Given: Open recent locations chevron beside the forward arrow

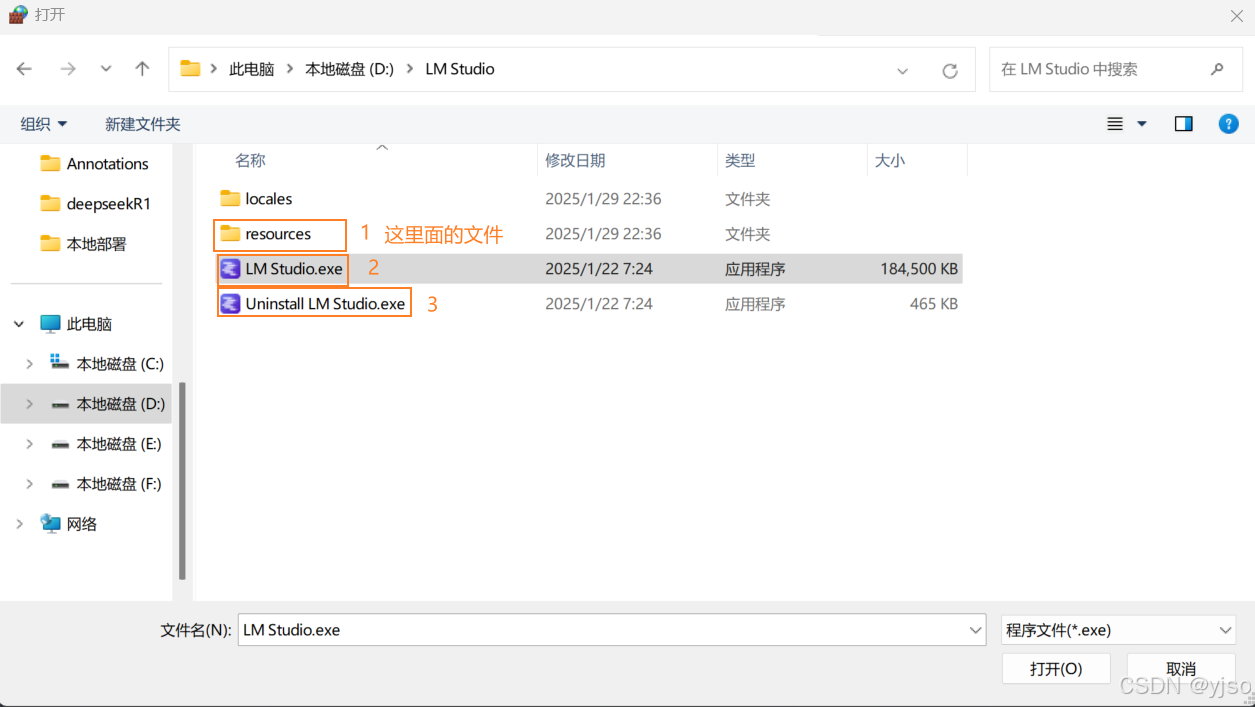Looking at the screenshot, I should [106, 70].
